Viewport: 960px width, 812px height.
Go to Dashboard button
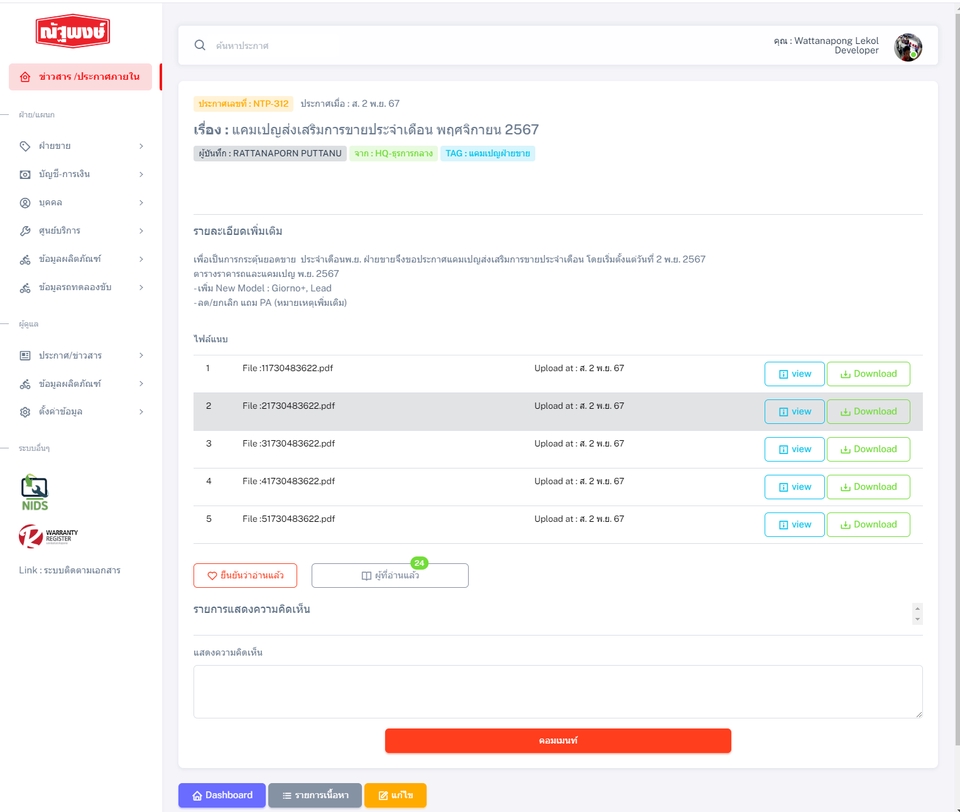click(x=222, y=795)
